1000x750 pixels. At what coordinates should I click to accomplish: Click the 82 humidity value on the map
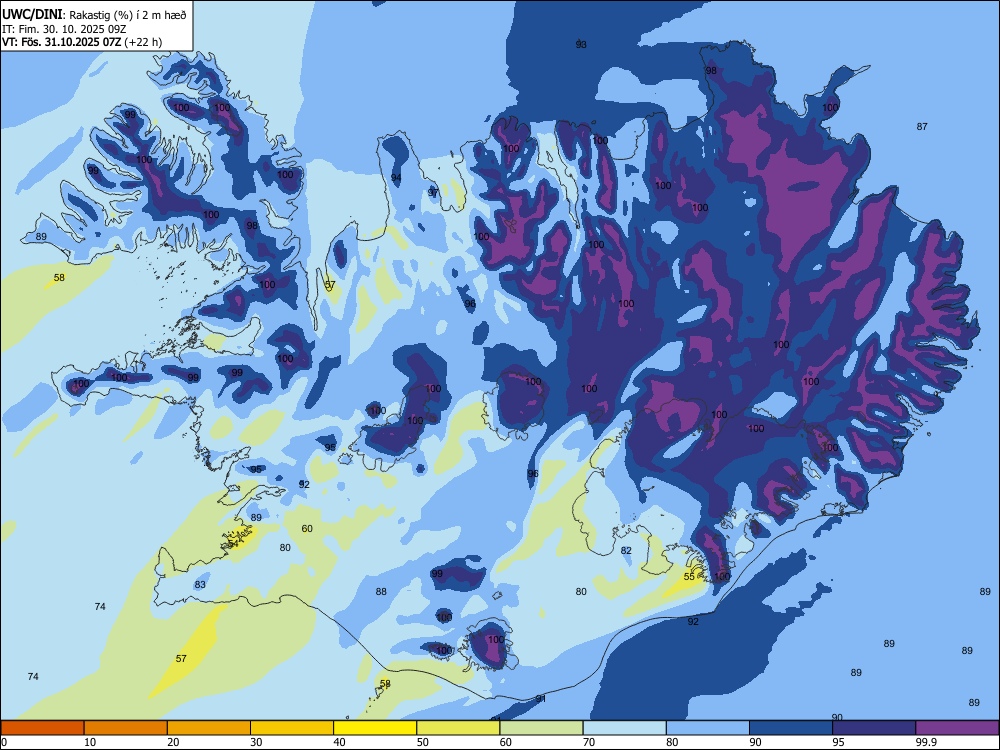point(626,550)
